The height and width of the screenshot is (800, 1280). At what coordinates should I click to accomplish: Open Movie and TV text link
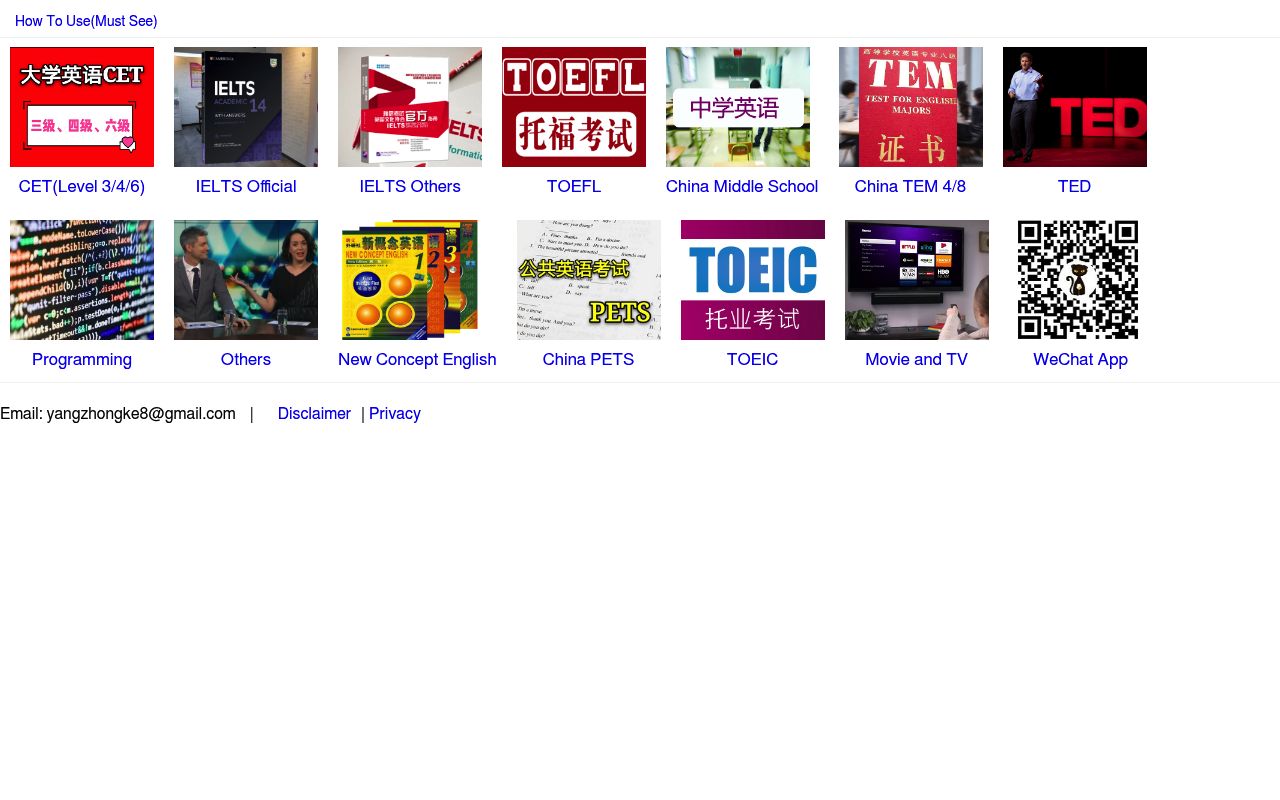pos(917,359)
